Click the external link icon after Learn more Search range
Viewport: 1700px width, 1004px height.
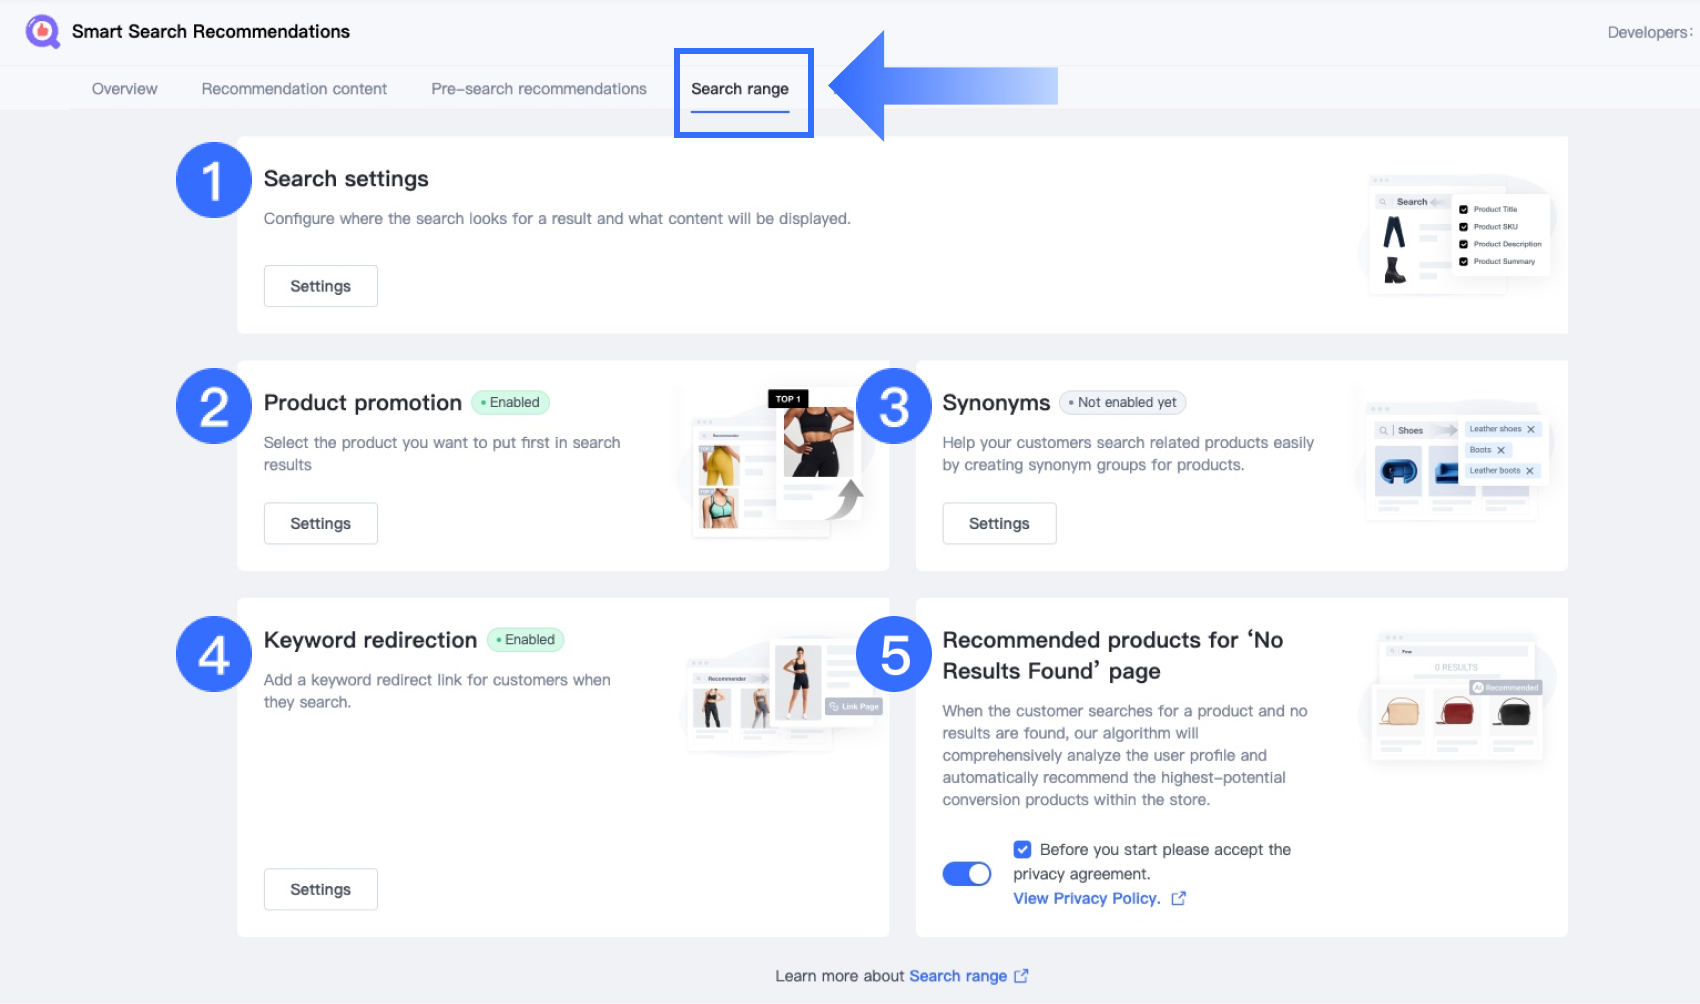tap(1021, 976)
